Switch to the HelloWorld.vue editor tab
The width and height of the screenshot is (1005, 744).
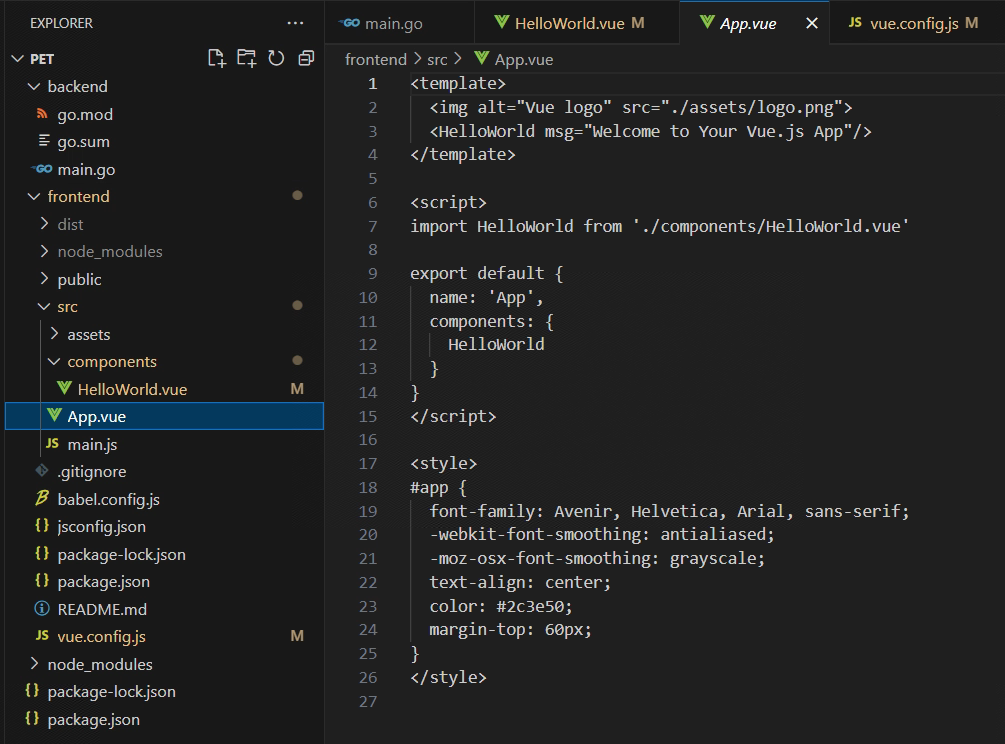[577, 23]
